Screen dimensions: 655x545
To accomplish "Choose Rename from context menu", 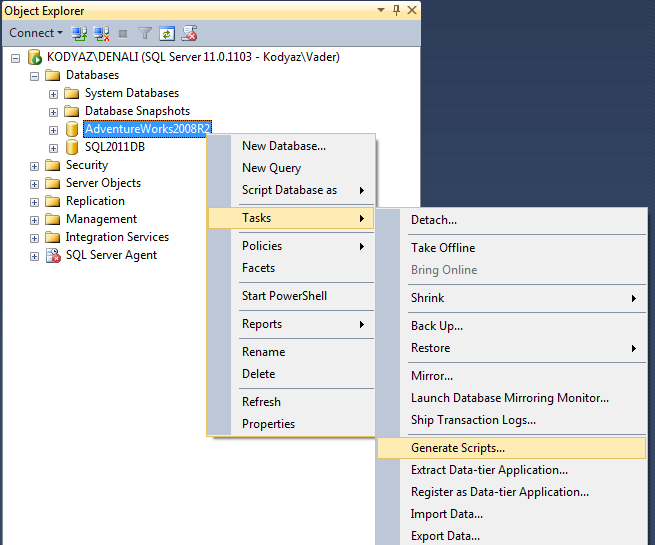I will 291,352.
